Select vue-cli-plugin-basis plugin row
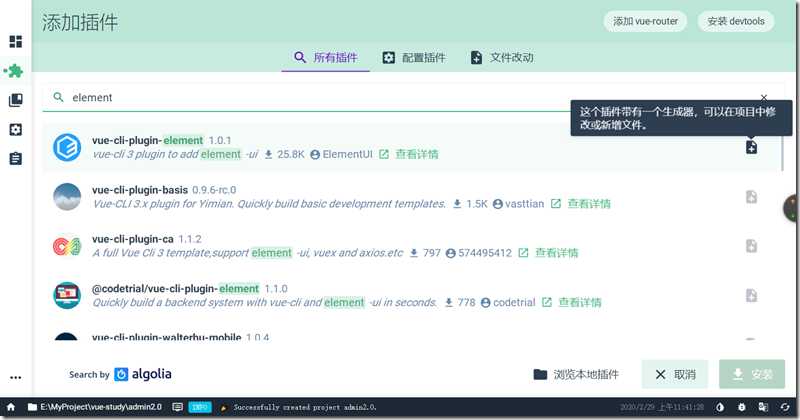This screenshot has height=420, width=800. pos(412,196)
